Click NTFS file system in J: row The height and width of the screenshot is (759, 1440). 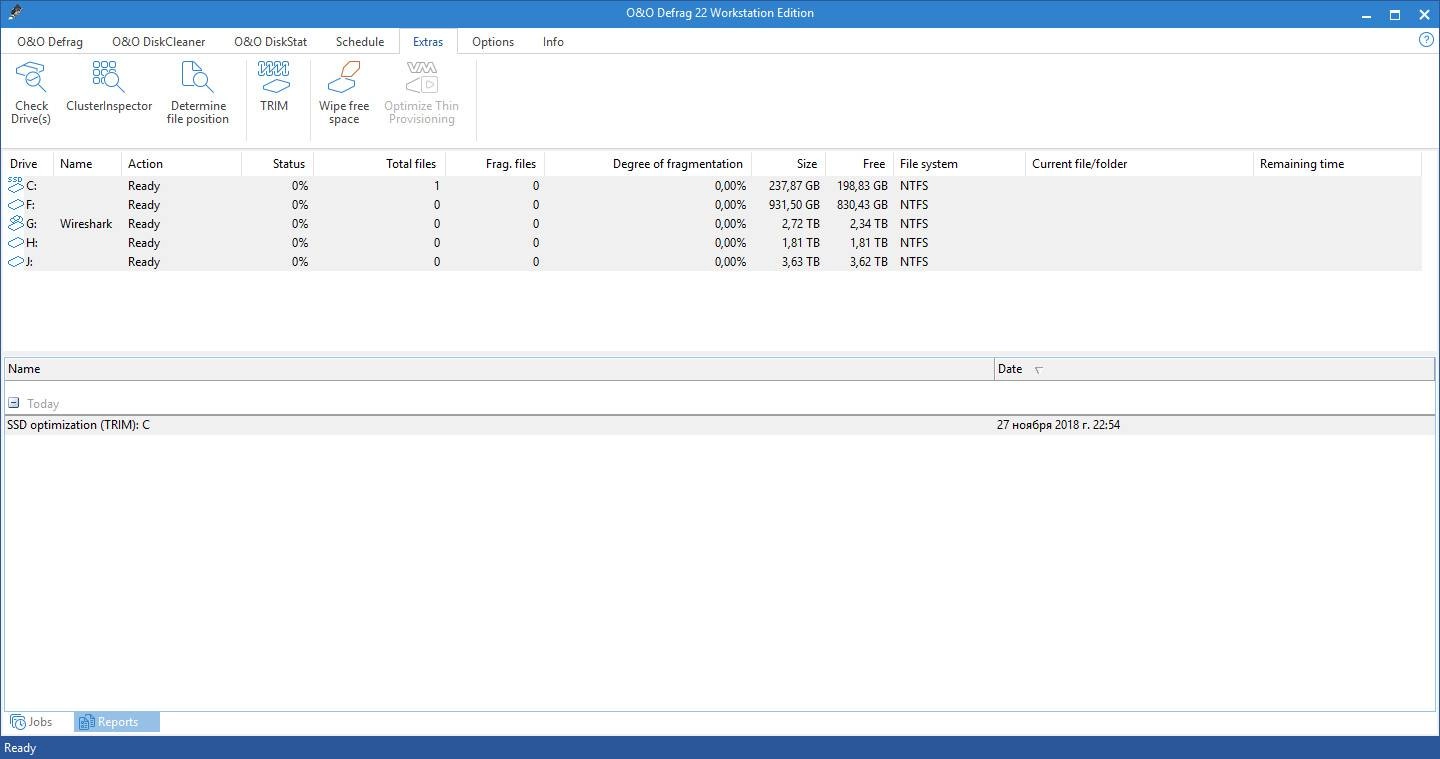pos(914,262)
